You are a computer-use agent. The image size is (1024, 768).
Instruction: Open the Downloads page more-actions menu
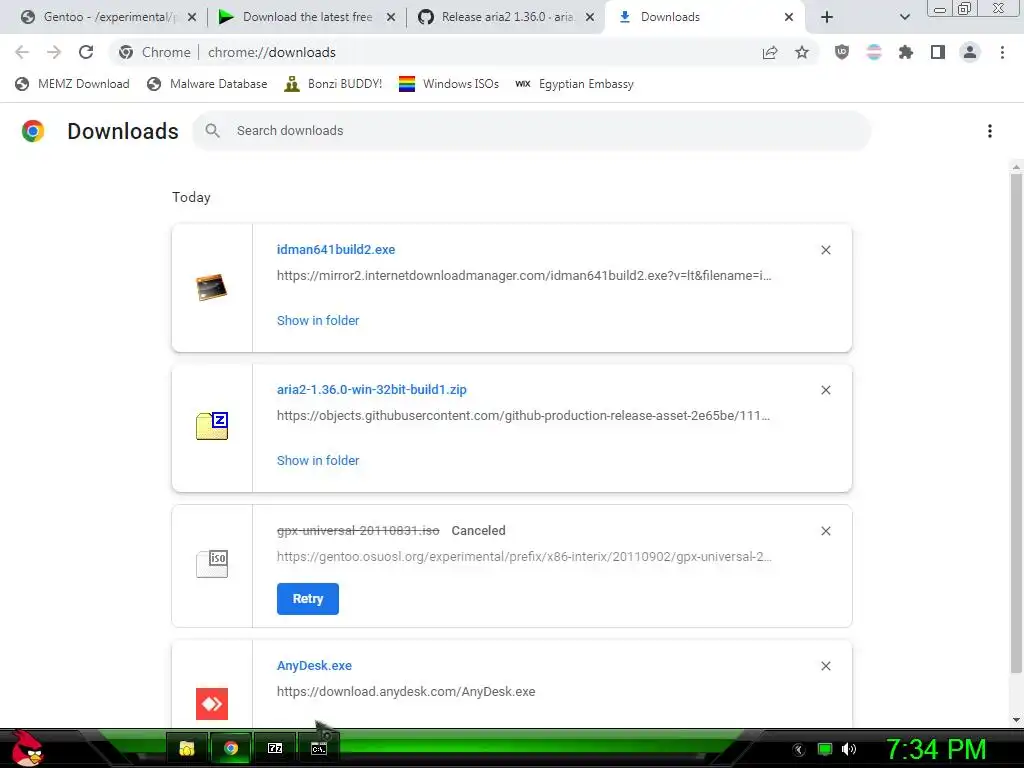[989, 131]
